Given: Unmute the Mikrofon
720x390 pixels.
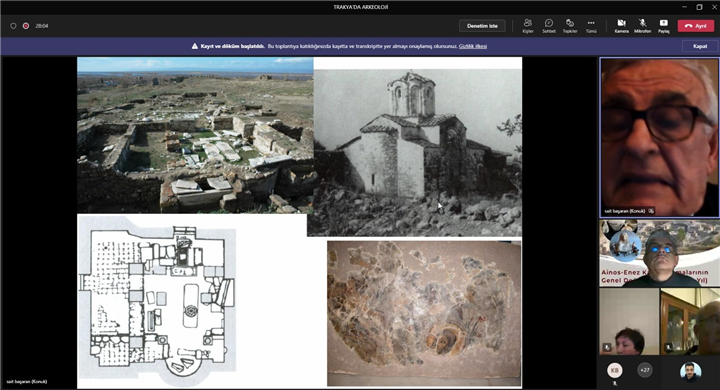Looking at the screenshot, I should pos(642,26).
